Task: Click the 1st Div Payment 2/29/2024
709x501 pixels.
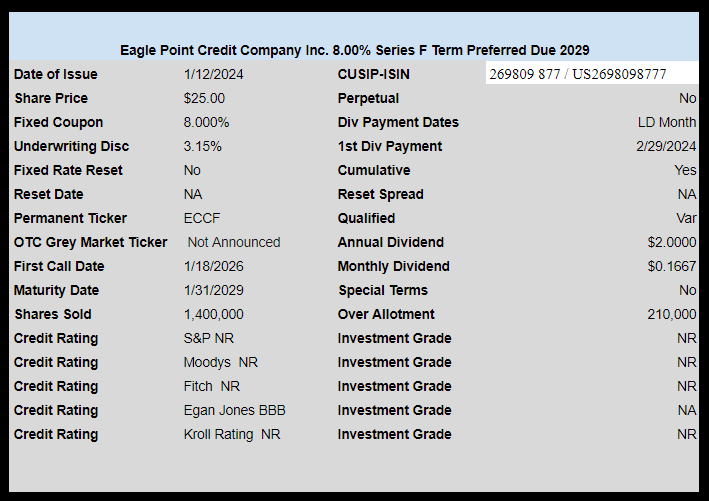Action: click(666, 146)
